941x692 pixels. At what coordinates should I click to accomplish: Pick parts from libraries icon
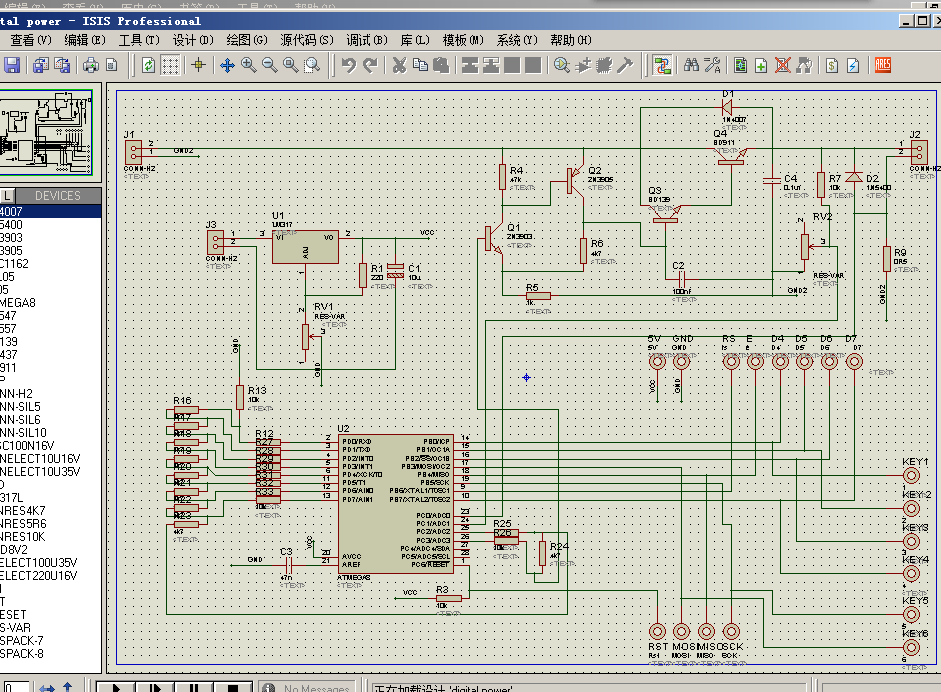[562, 65]
